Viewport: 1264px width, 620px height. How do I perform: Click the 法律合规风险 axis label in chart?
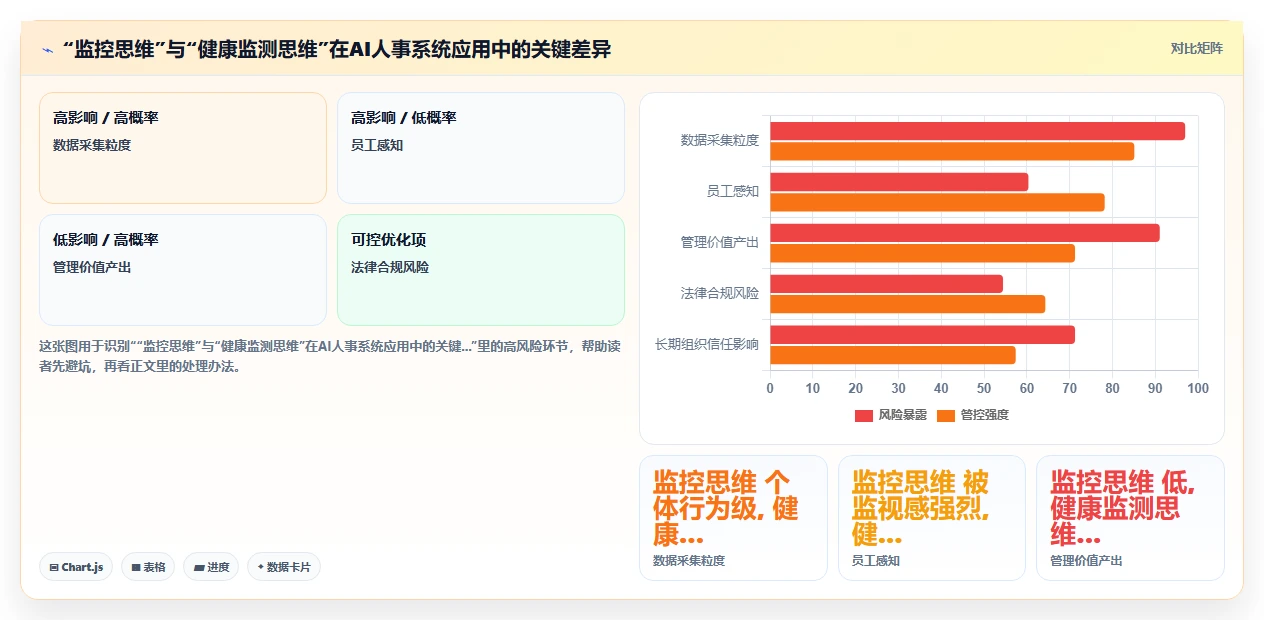pyautogui.click(x=720, y=293)
